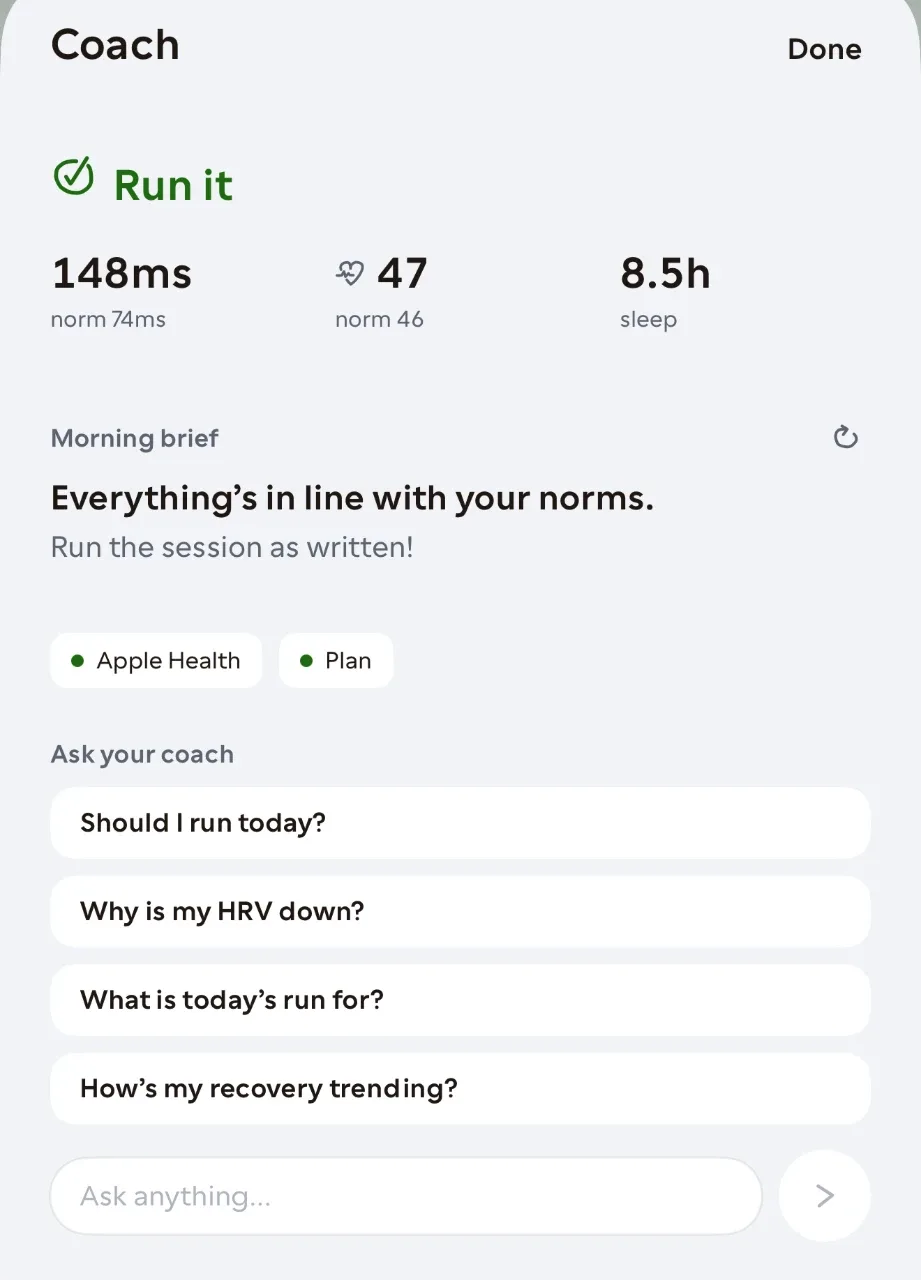This screenshot has width=921, height=1280.
Task: Tap the green dot on Plan chip
Action: coord(307,661)
